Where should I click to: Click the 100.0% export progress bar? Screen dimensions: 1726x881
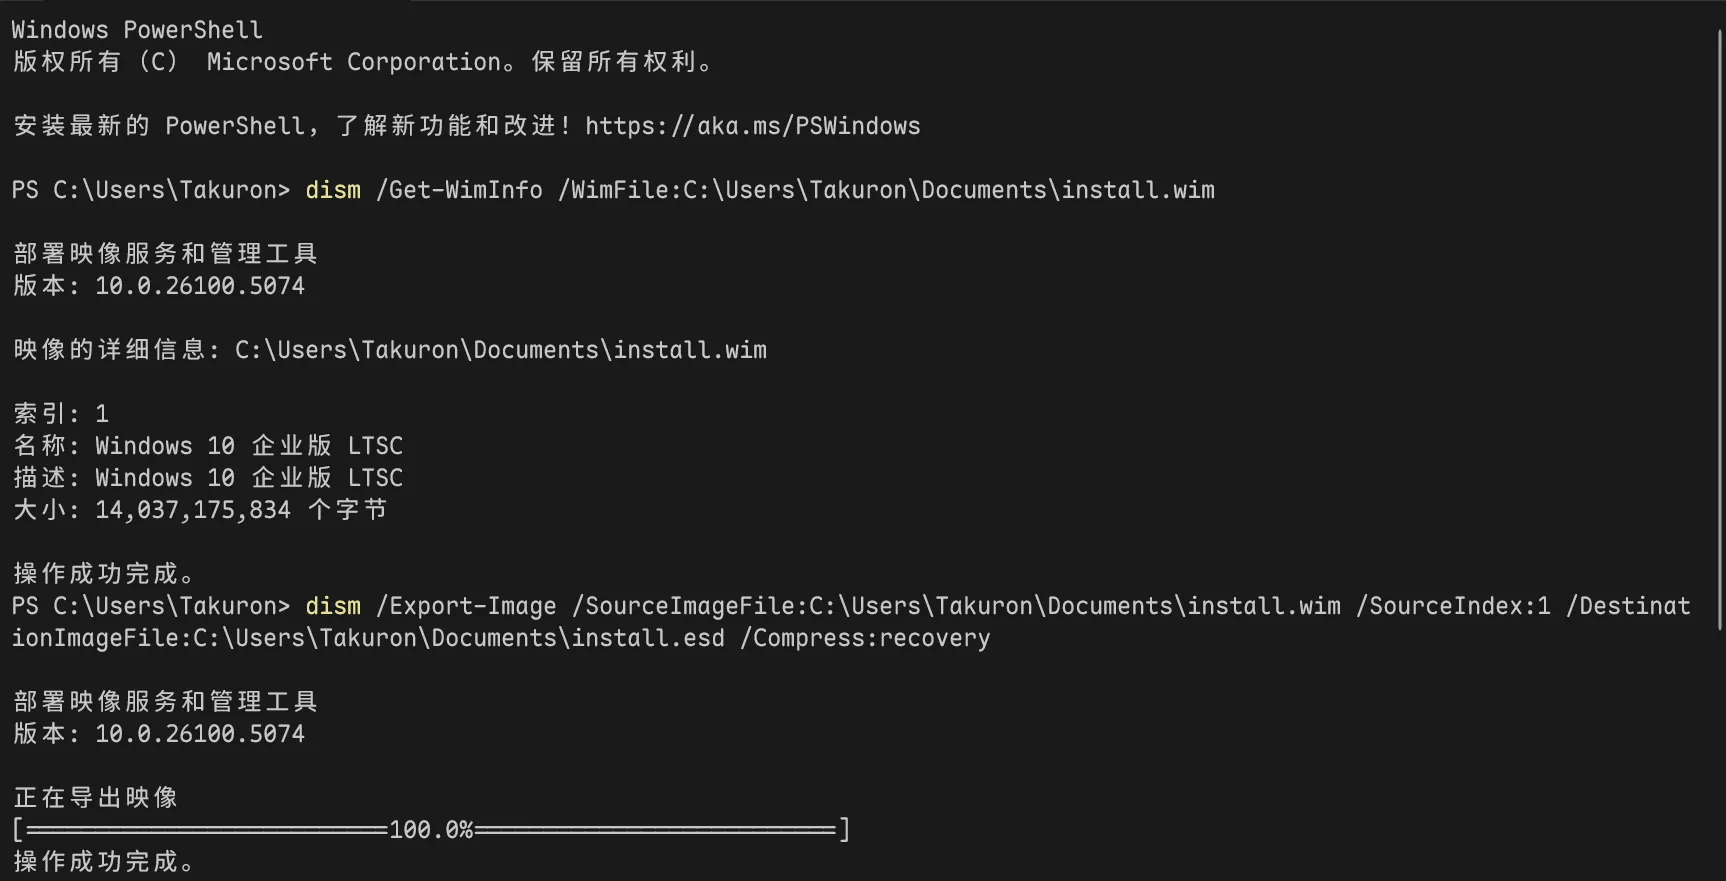431,829
